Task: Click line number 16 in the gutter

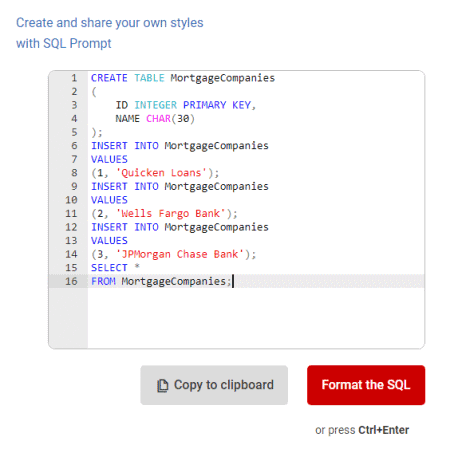Action: click(71, 281)
